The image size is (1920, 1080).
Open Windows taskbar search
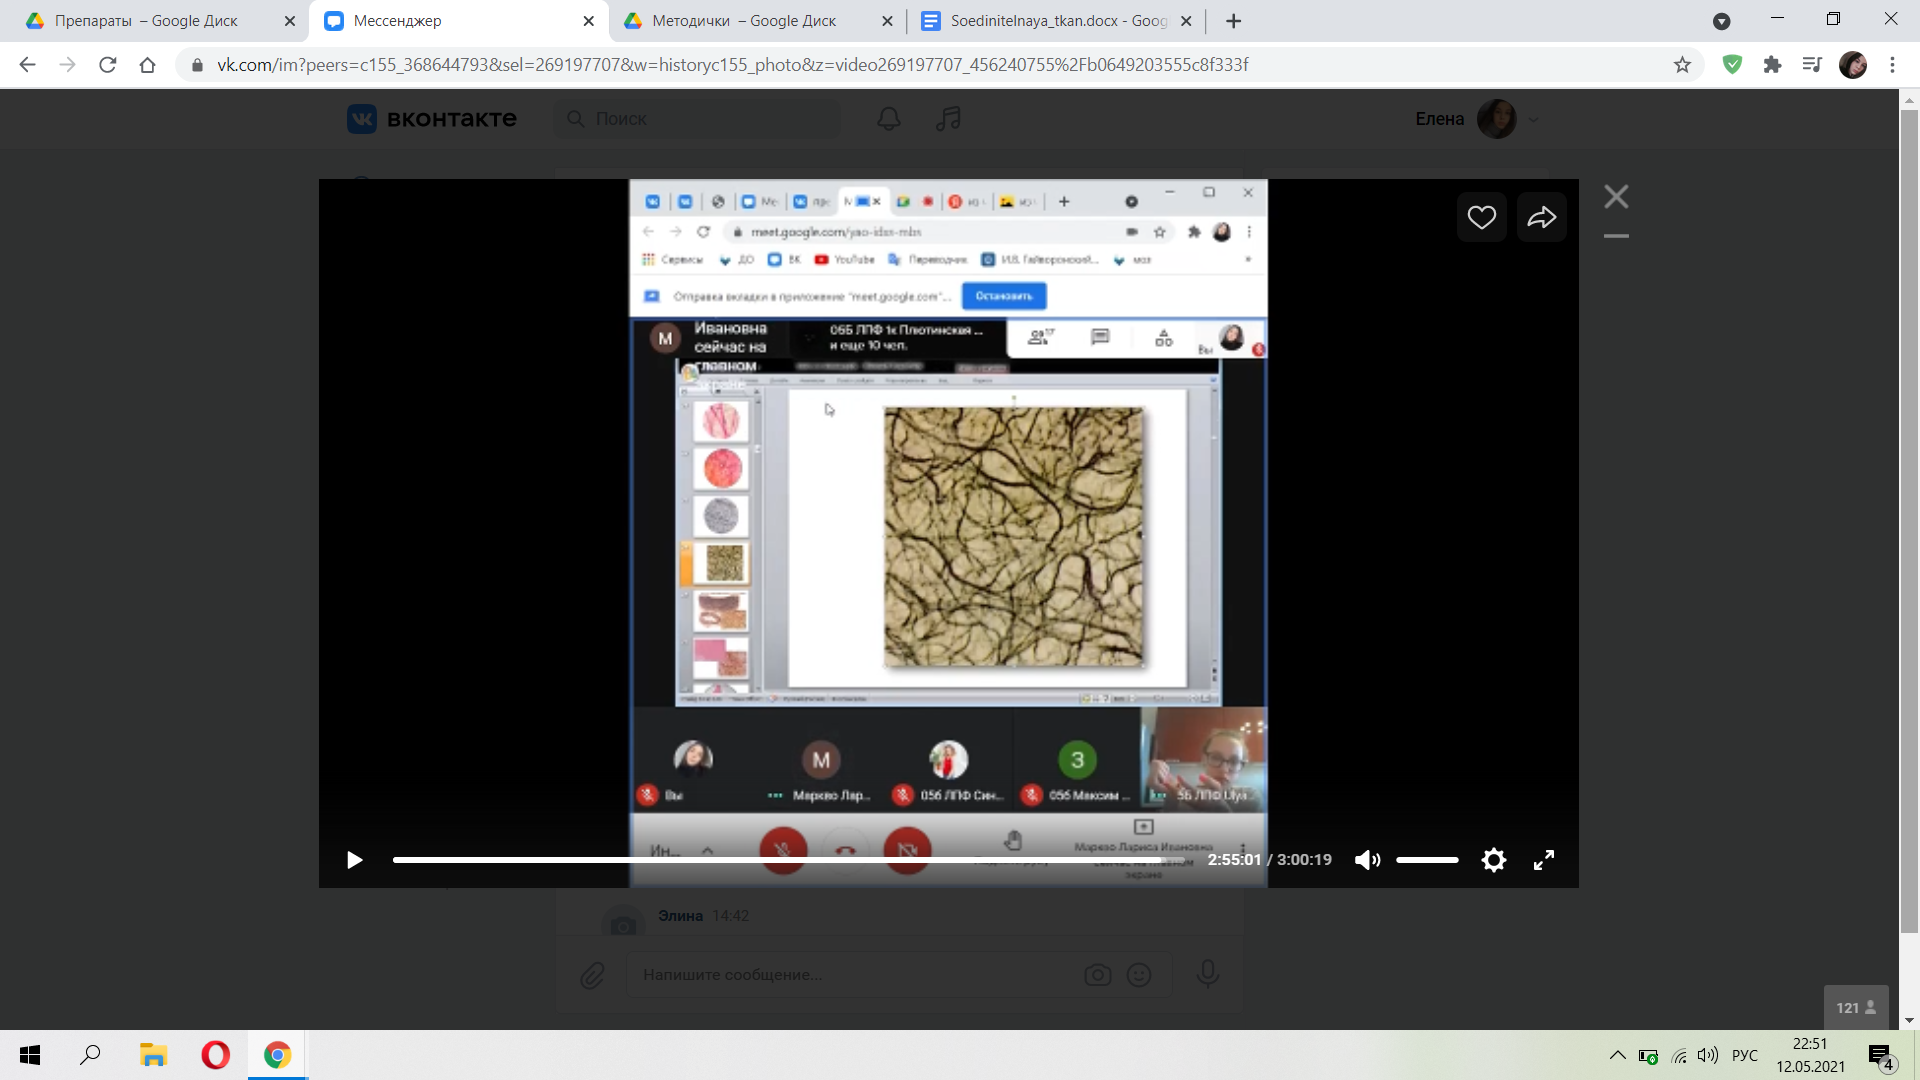coord(90,1055)
